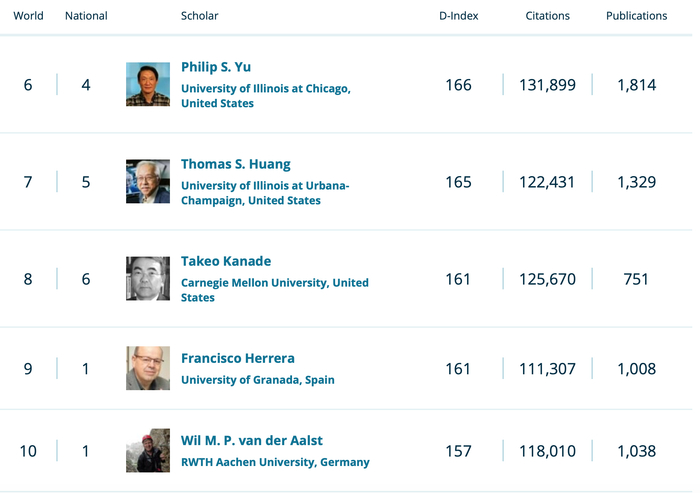Viewport: 700px width, 493px height.
Task: Follow the Carnegie Mellon University link
Action: [x=274, y=283]
